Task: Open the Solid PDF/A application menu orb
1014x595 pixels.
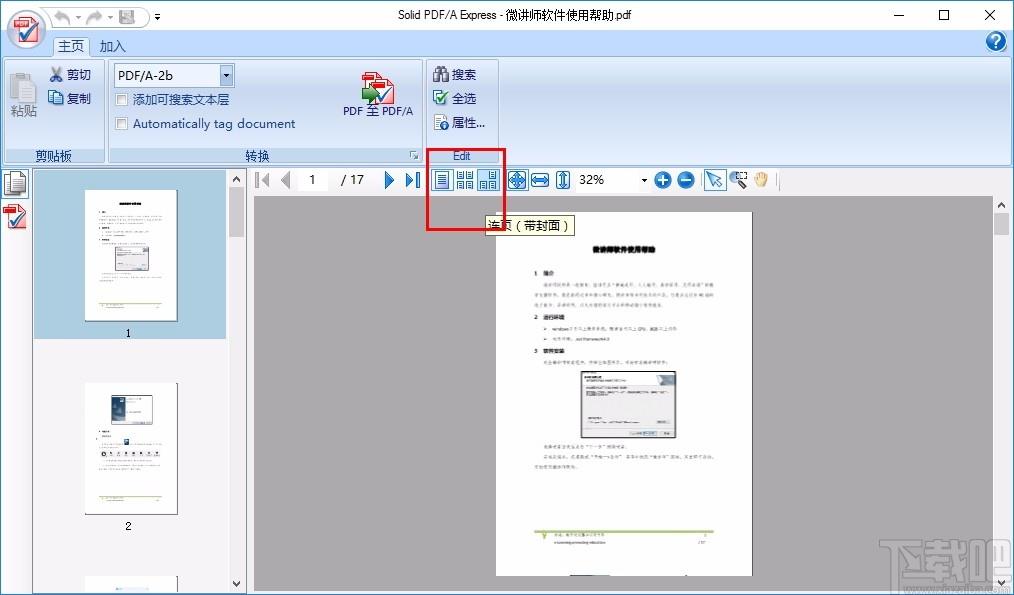Action: pos(27,30)
